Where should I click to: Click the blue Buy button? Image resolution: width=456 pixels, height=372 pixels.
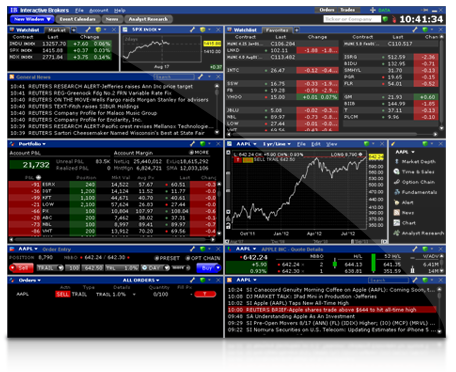pyautogui.click(x=209, y=268)
